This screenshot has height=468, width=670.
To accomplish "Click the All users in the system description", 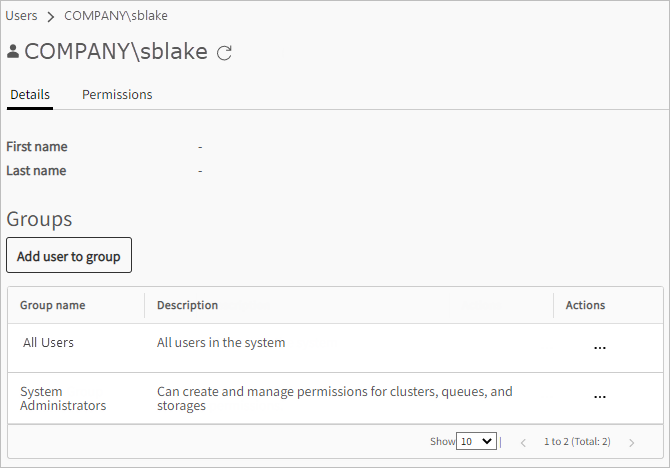I will 221,343.
